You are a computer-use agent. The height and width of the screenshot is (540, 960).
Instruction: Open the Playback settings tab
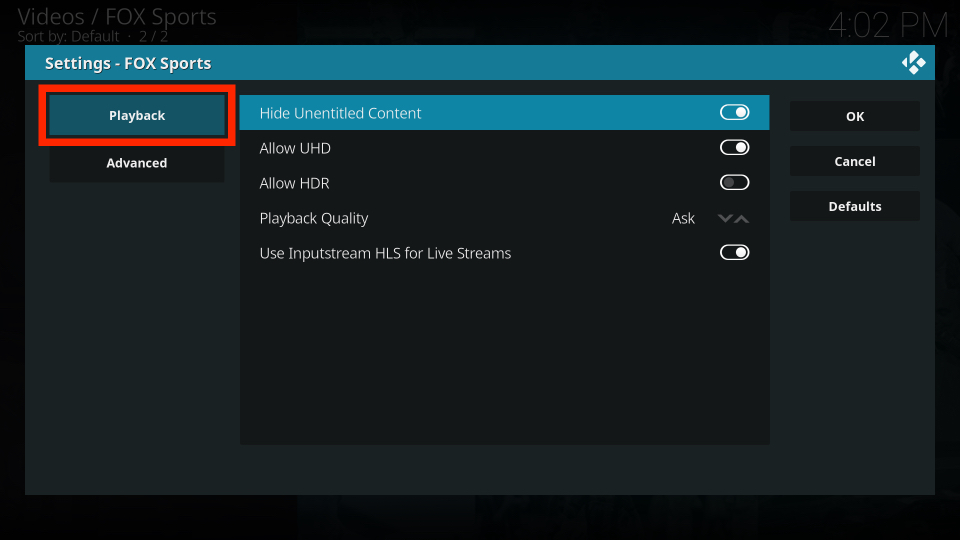(x=137, y=115)
